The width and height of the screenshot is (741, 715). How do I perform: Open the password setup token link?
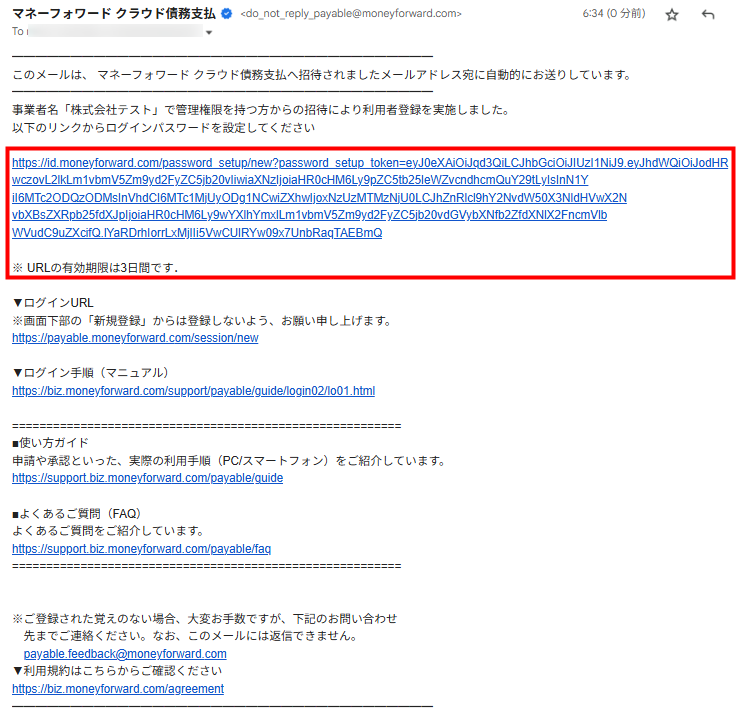pyautogui.click(x=370, y=198)
